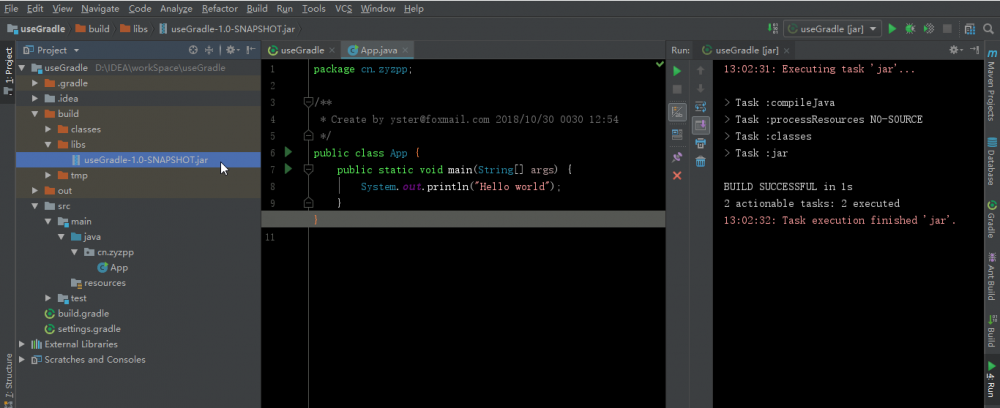Viewport: 1000px width, 408px height.
Task: Pin the Run tab with the pin icon
Action: pyautogui.click(x=677, y=157)
